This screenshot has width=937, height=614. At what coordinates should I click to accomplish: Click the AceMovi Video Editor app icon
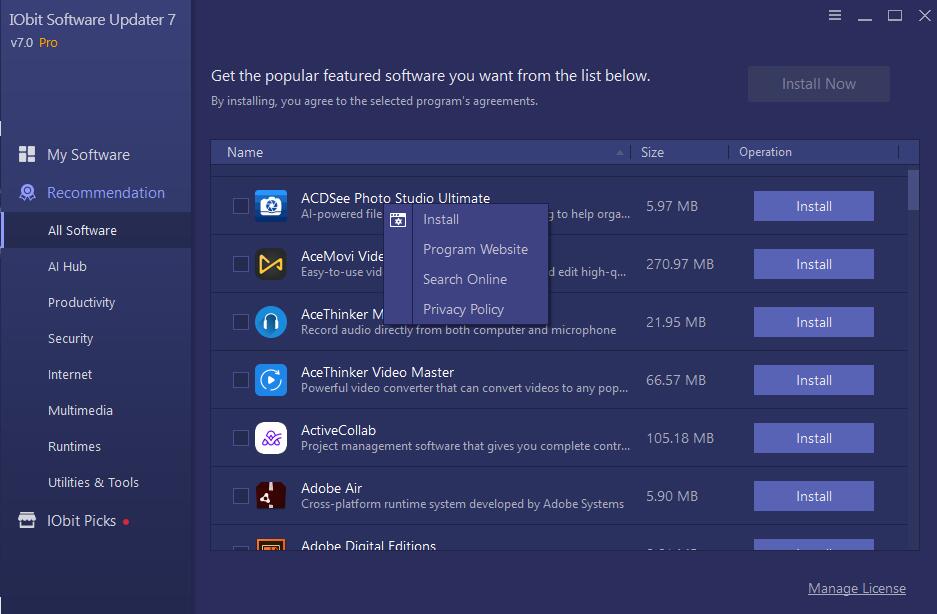(x=271, y=264)
